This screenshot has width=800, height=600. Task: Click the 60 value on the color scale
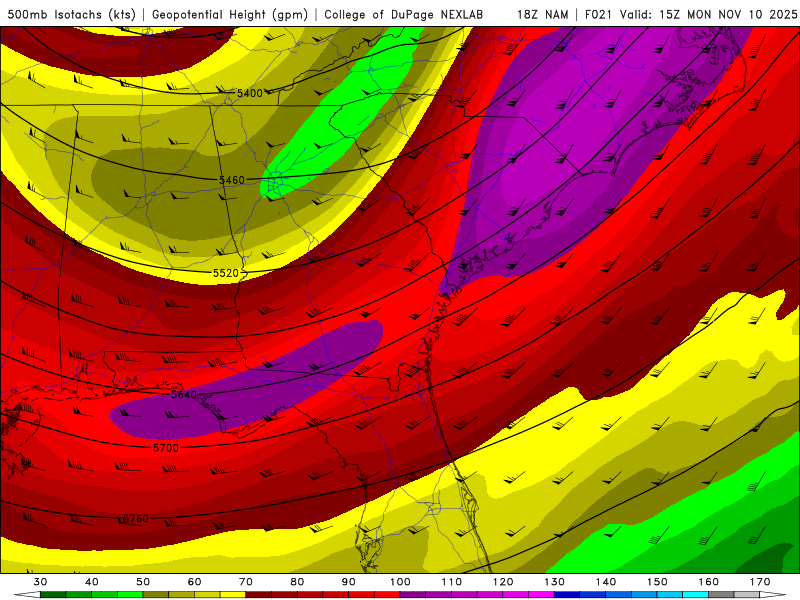click(x=194, y=582)
